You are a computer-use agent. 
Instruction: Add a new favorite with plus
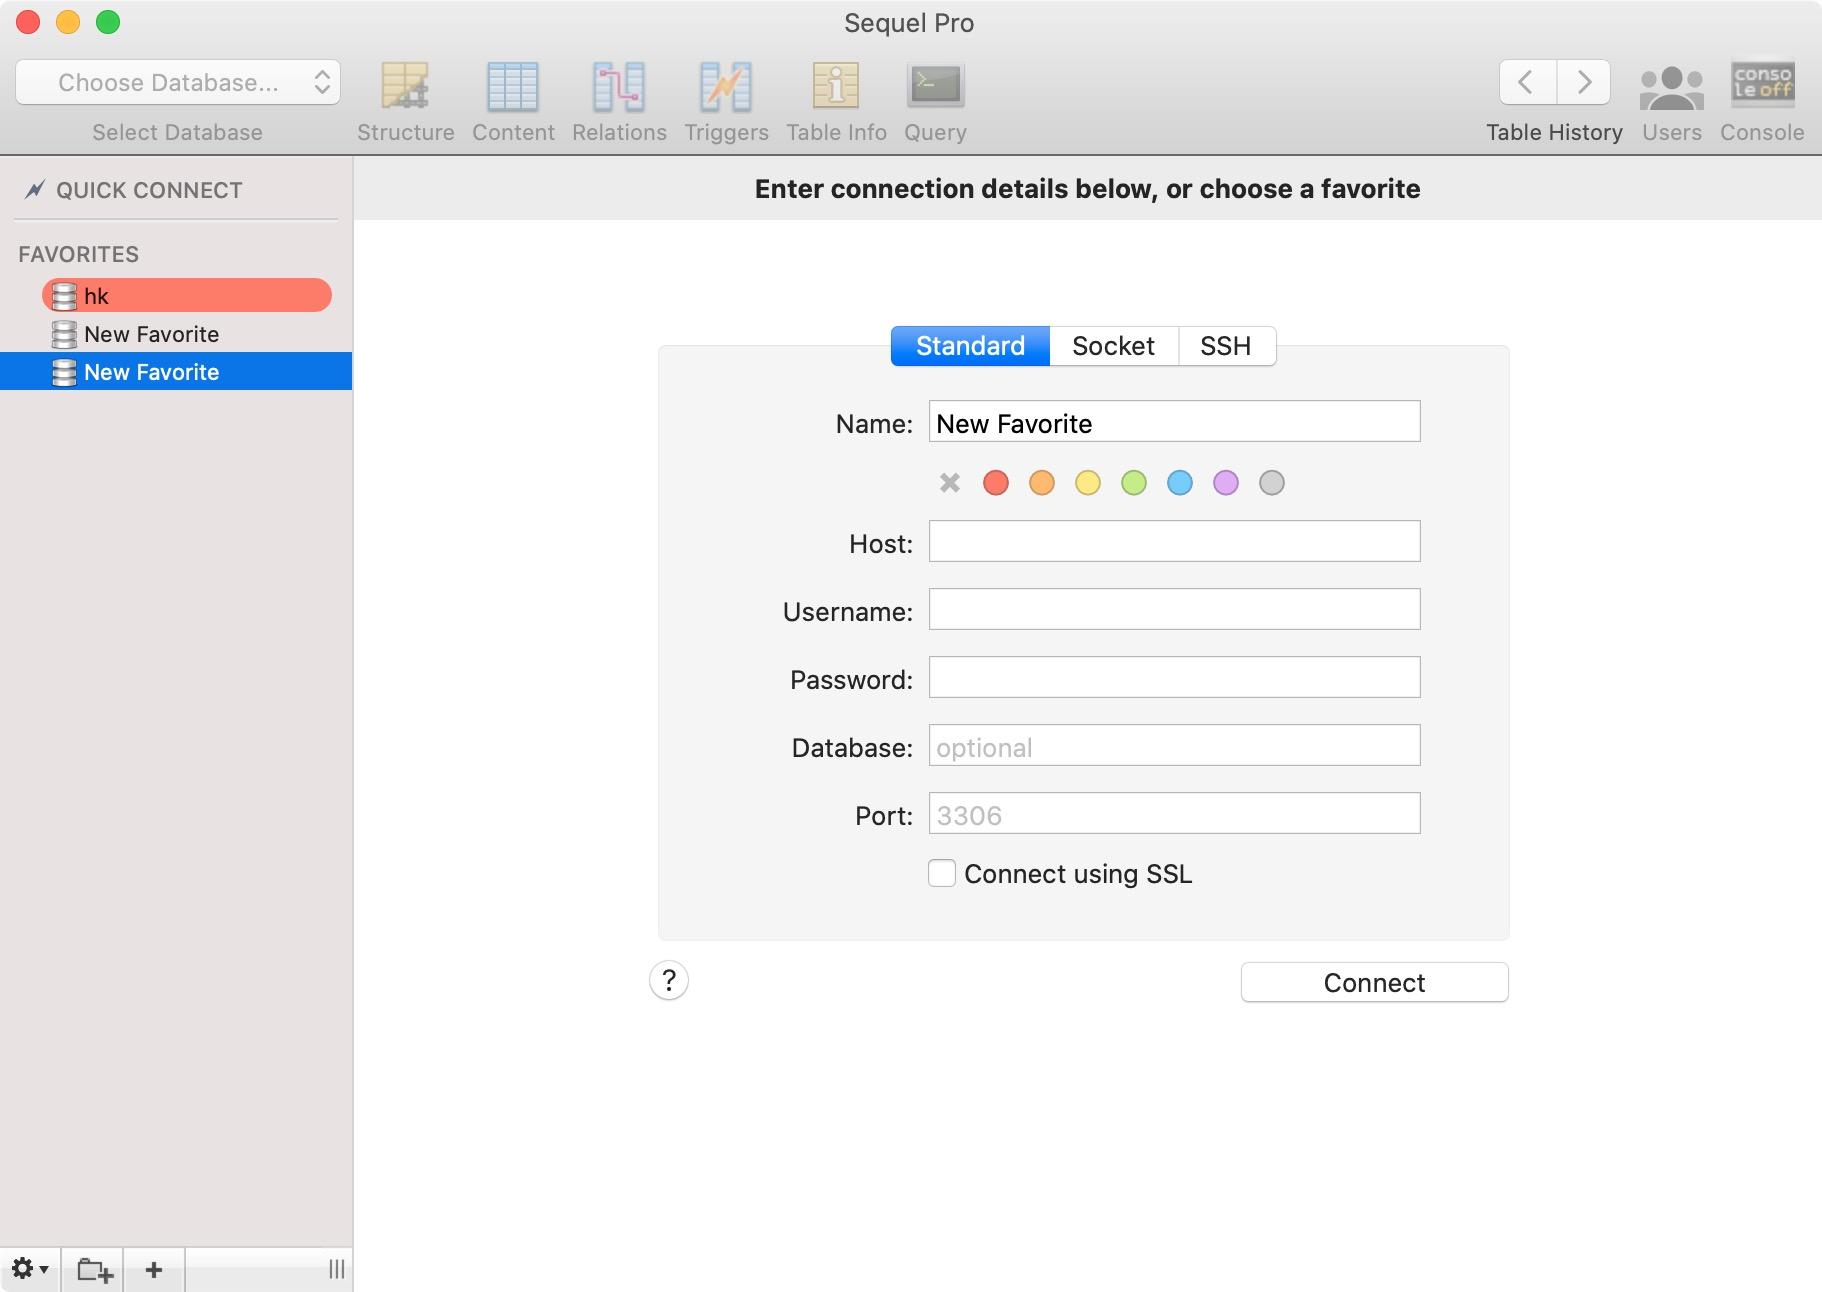coord(154,1270)
